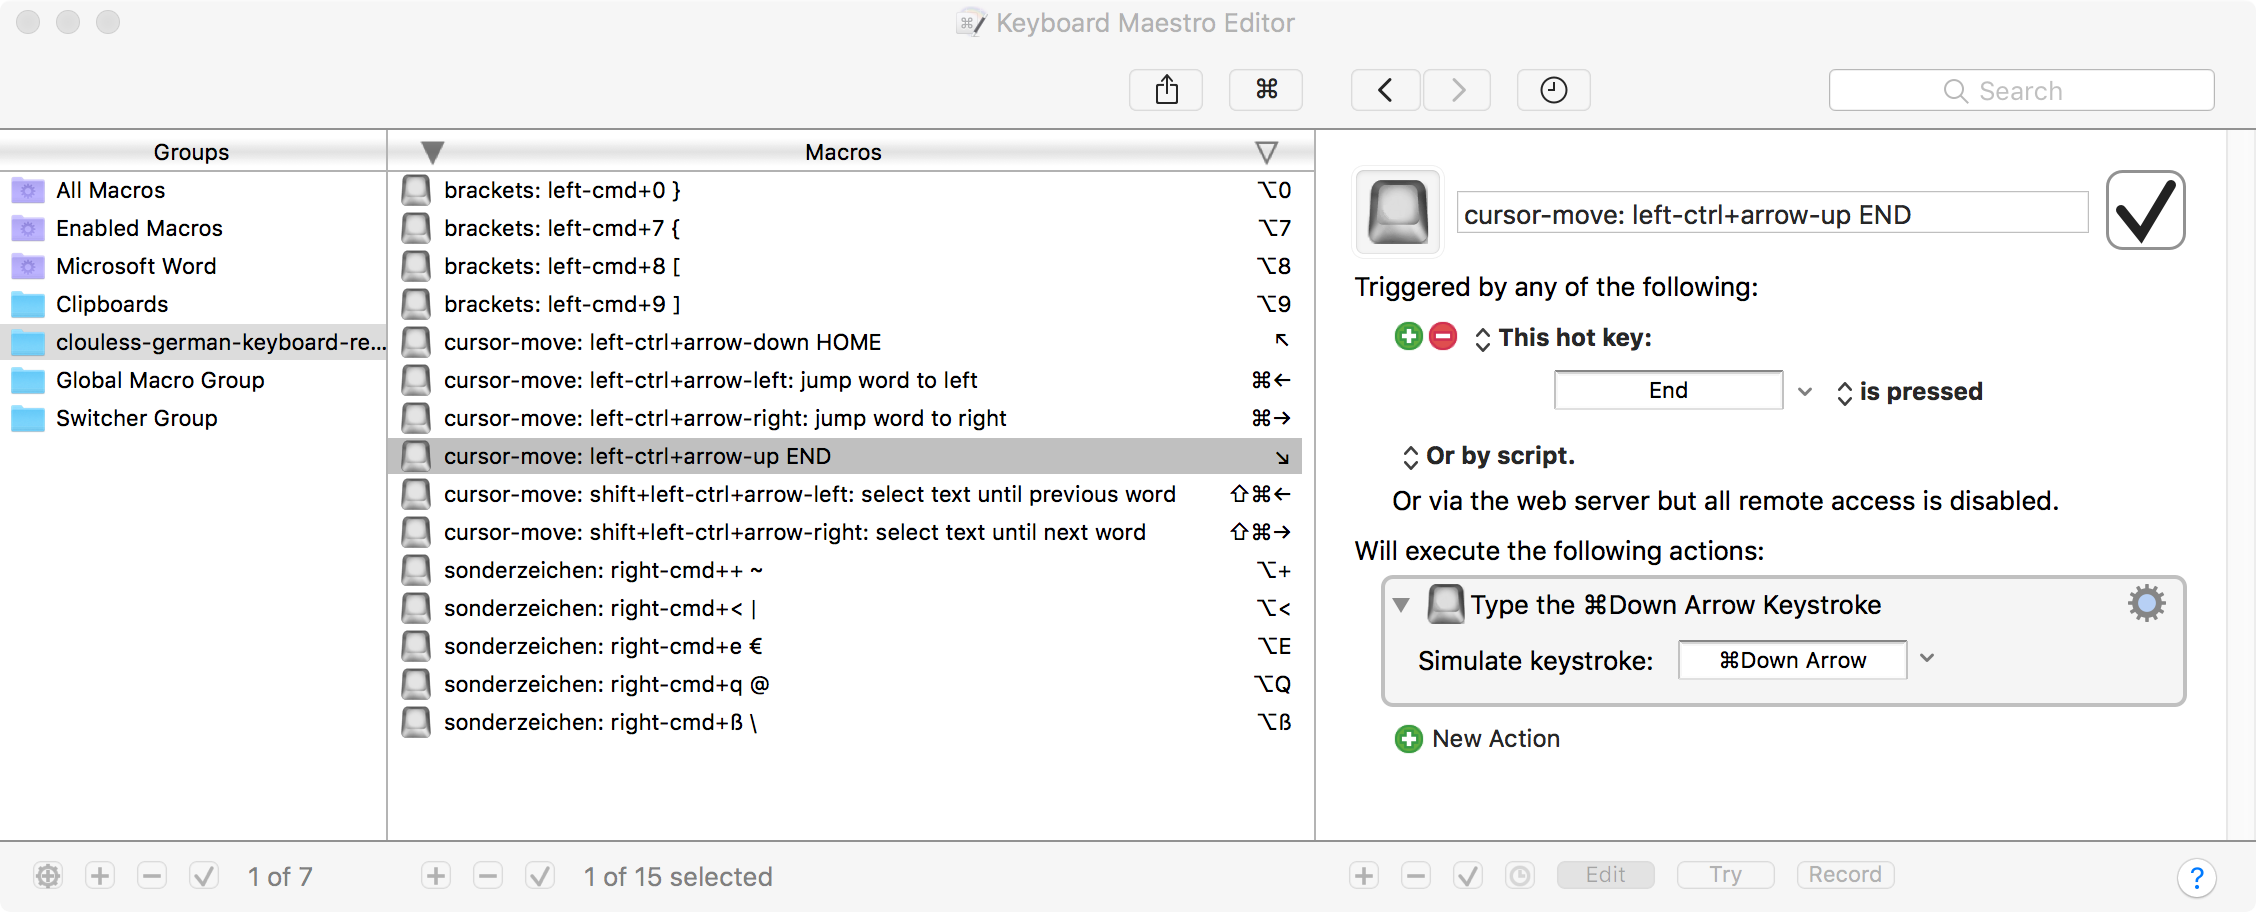
Task: Click the green add trigger icon
Action: 1408,337
